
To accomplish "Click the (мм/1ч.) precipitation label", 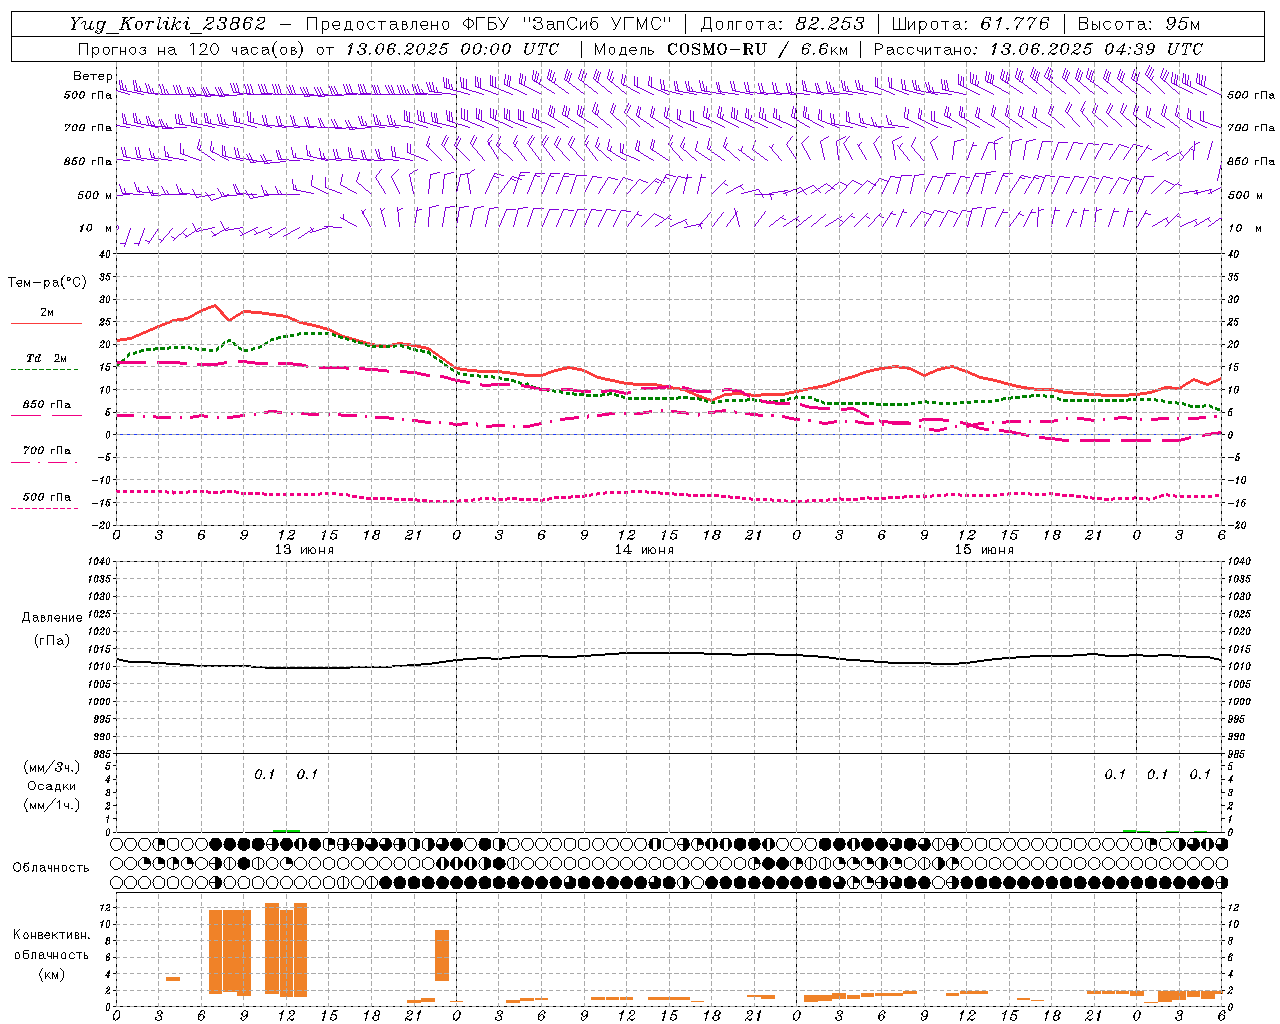I will tap(52, 805).
